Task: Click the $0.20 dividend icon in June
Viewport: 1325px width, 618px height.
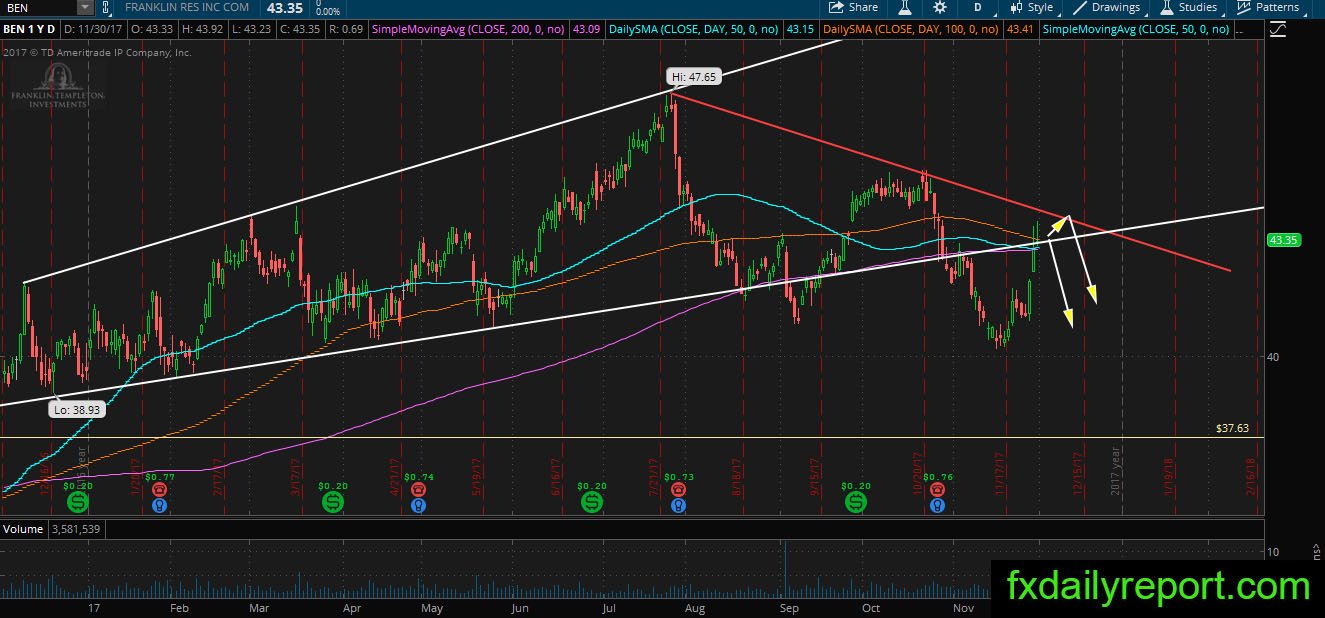Action: pyautogui.click(x=591, y=501)
